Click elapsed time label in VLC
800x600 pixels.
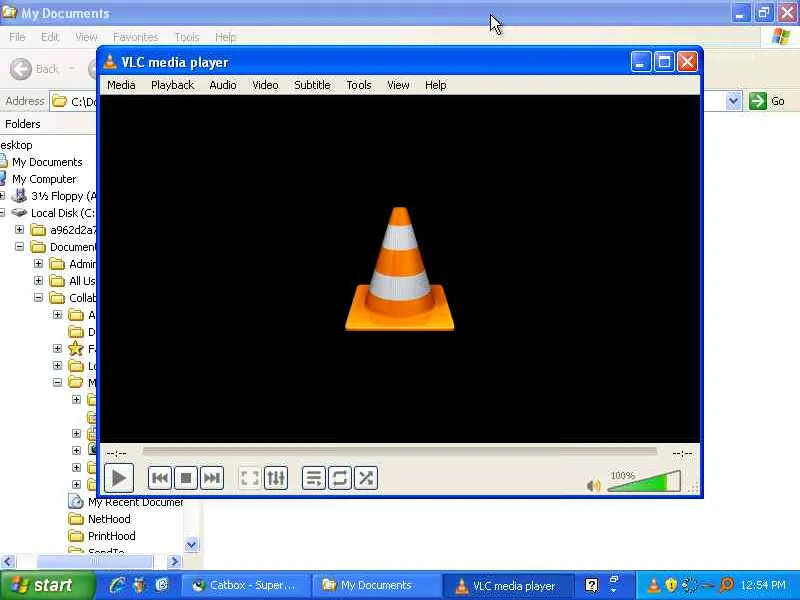116,453
